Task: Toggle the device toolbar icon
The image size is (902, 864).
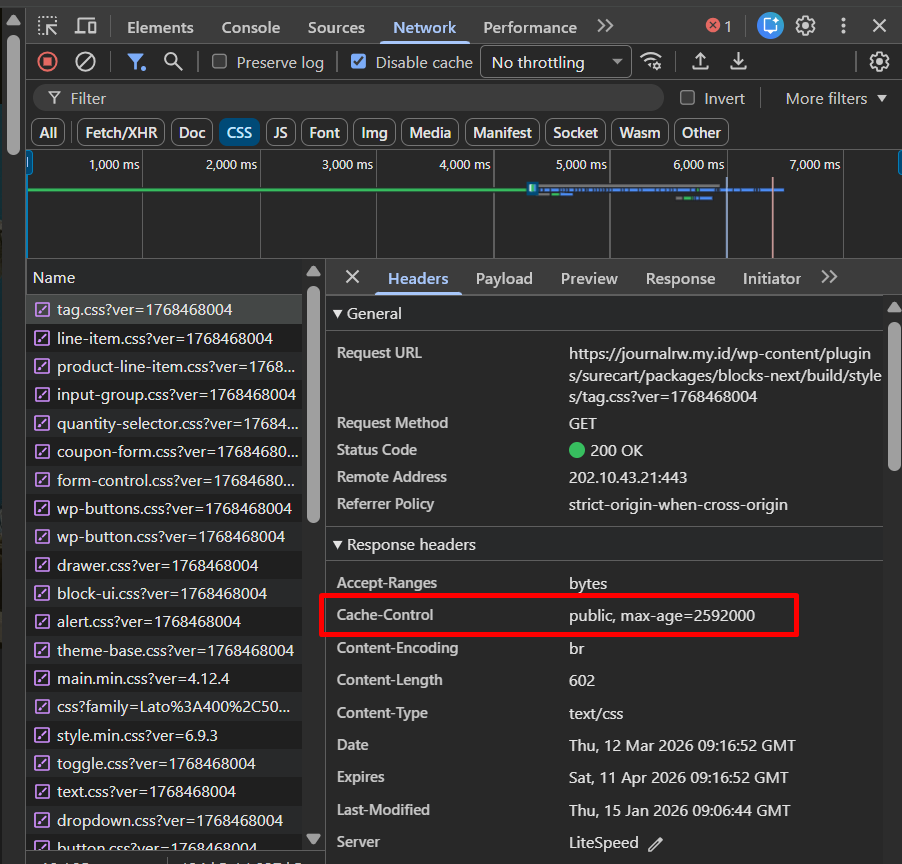Action: [x=86, y=27]
